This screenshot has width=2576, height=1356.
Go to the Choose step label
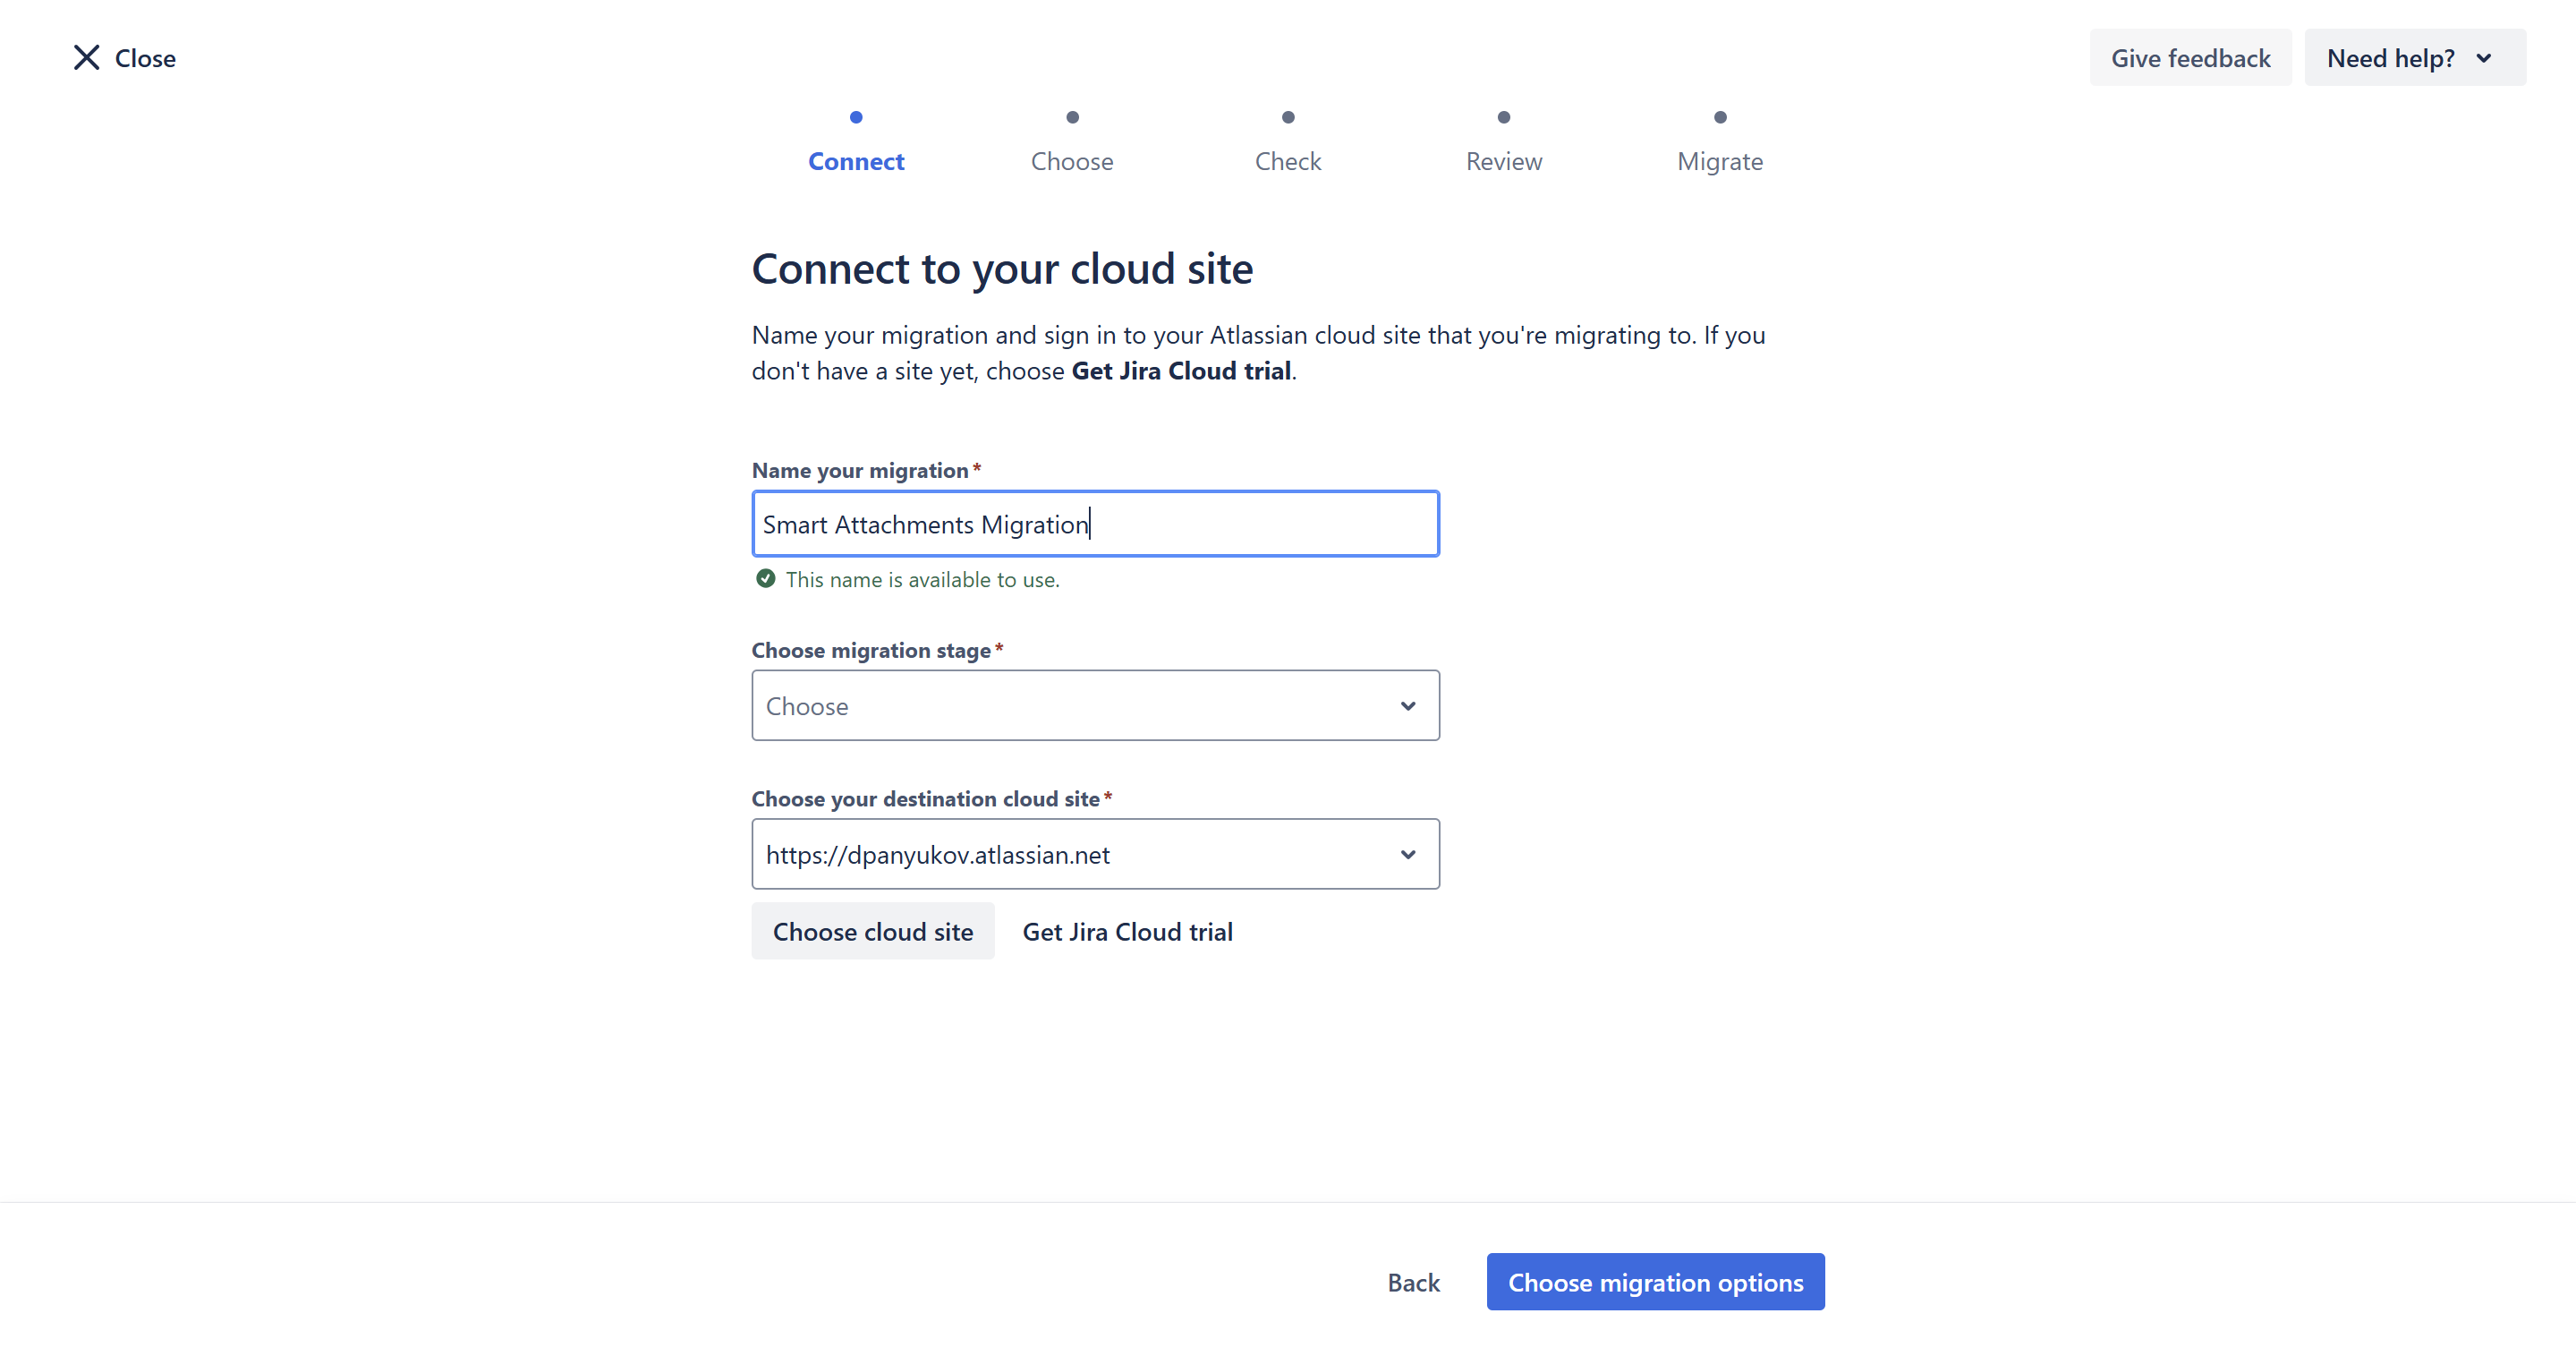click(x=1072, y=162)
